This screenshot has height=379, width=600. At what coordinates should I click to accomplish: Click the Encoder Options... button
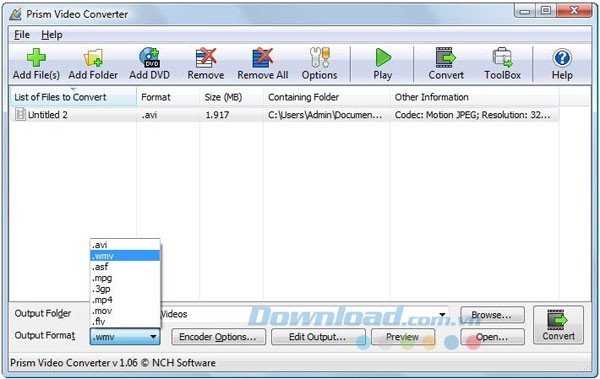[218, 337]
